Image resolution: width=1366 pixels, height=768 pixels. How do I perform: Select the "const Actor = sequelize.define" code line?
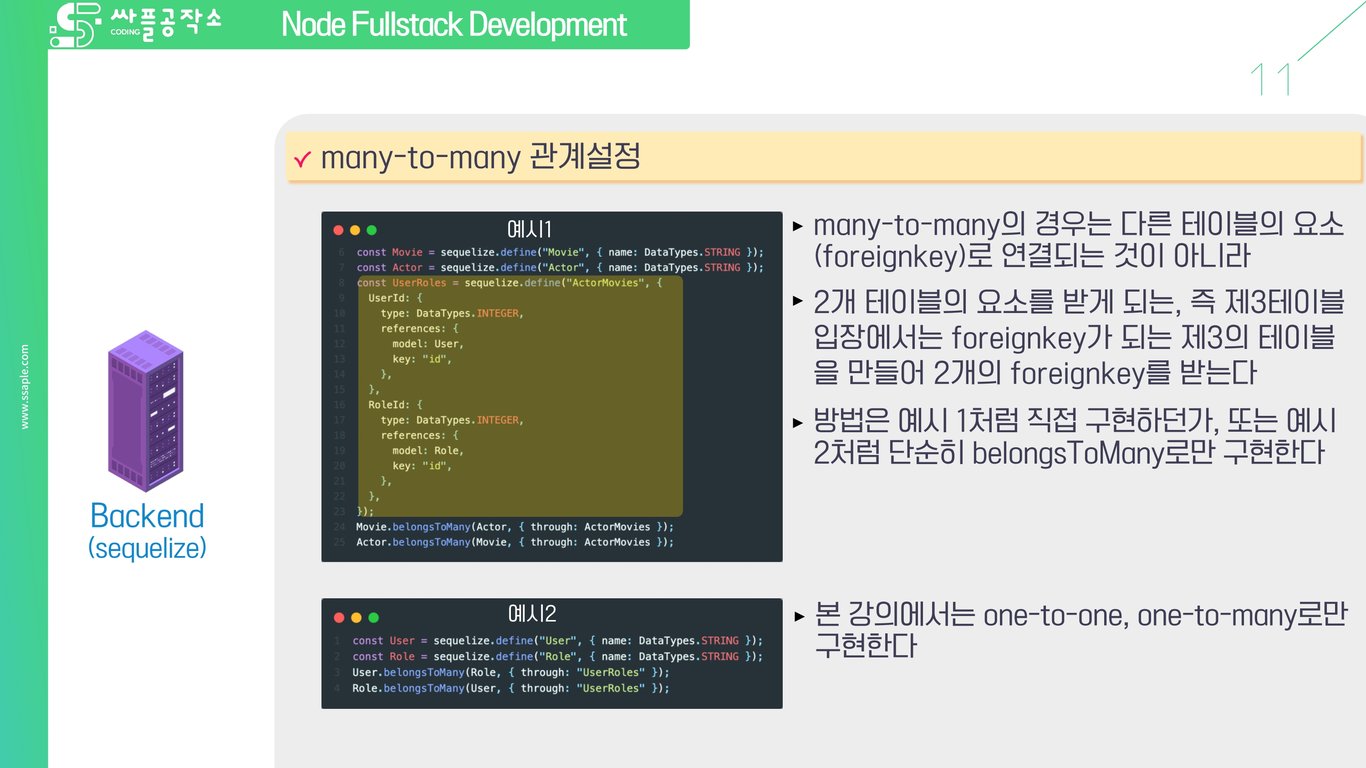point(560,267)
